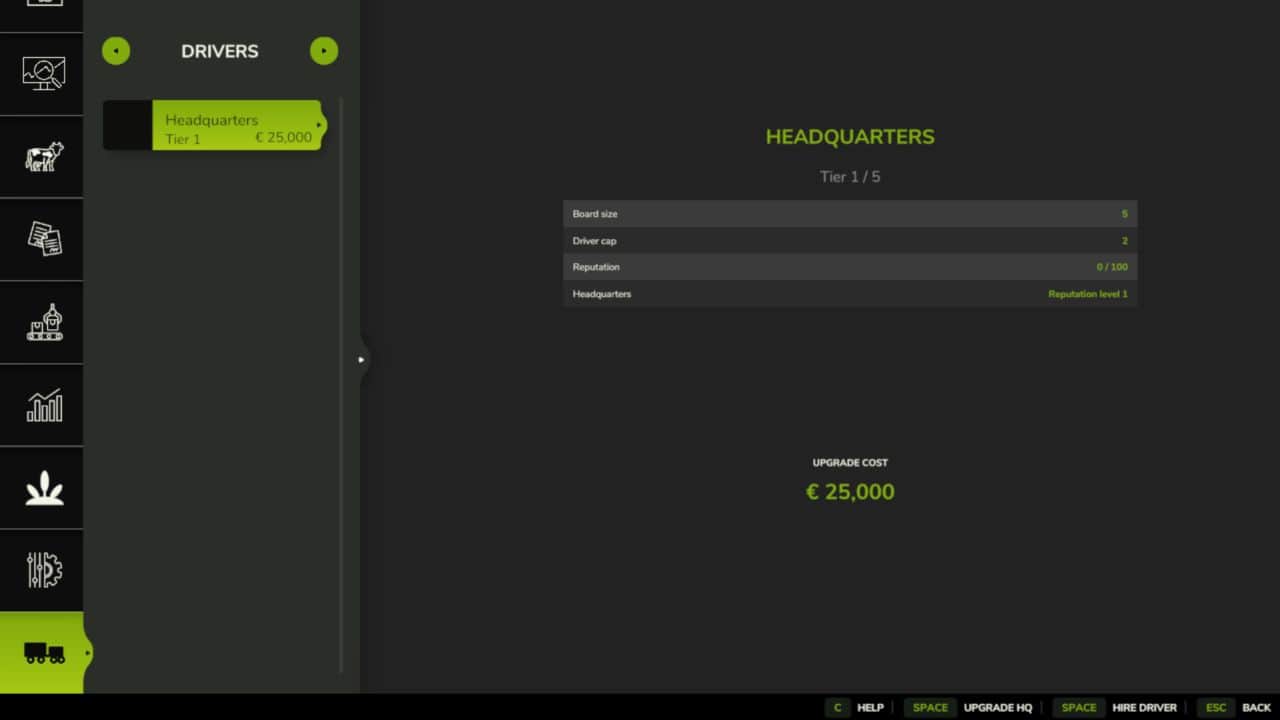Open the price statistics monitor icon
Viewport: 1280px width, 720px height.
tap(42, 74)
